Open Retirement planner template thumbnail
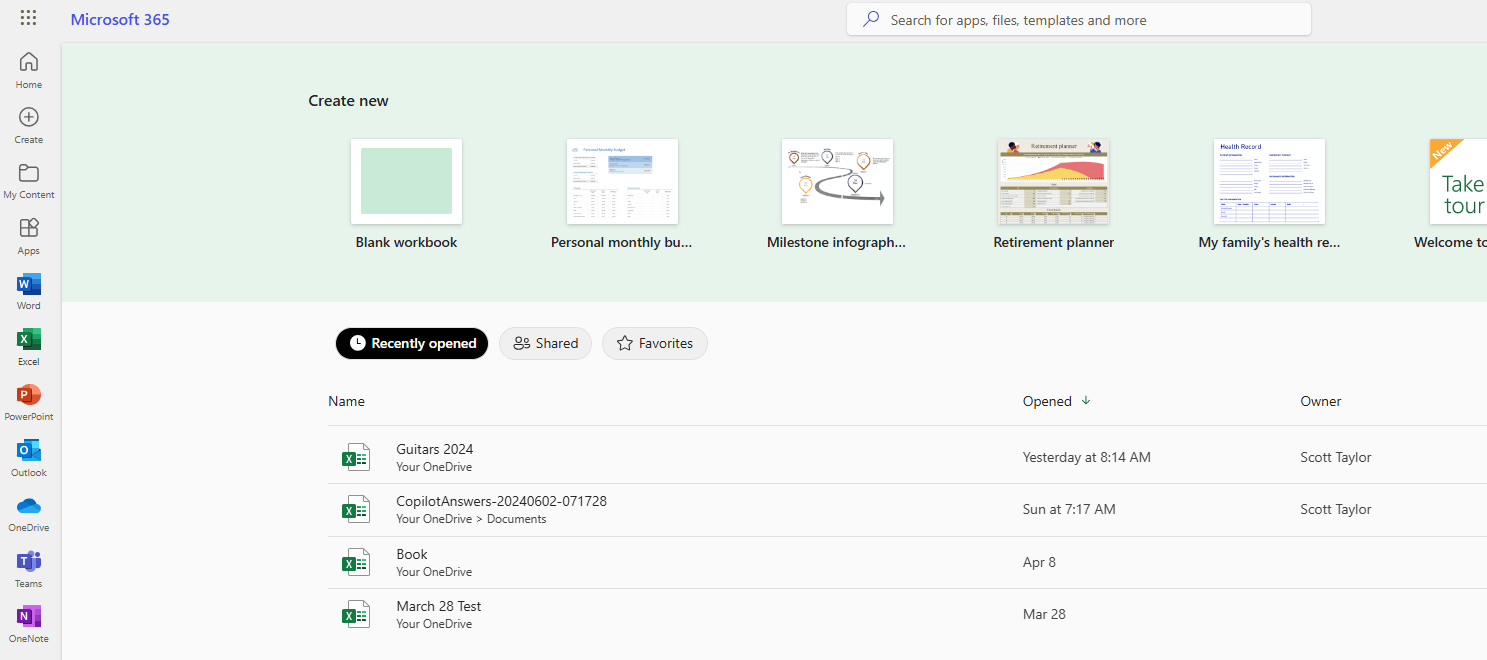1487x660 pixels. pyautogui.click(x=1053, y=181)
